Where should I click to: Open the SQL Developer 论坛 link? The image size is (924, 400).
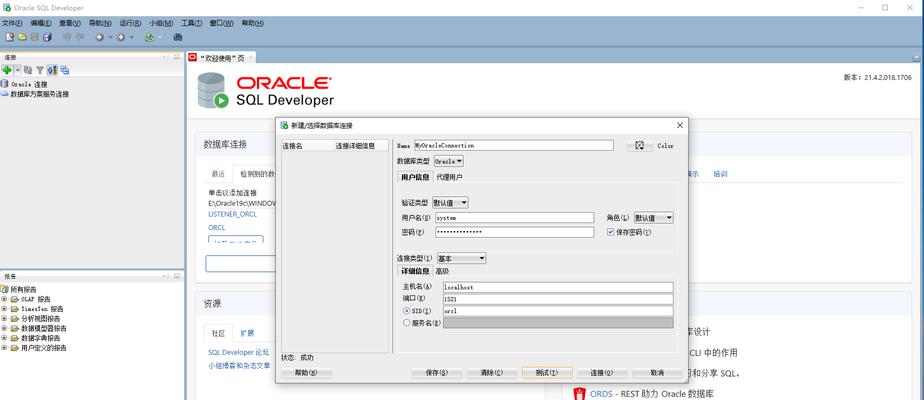point(239,352)
